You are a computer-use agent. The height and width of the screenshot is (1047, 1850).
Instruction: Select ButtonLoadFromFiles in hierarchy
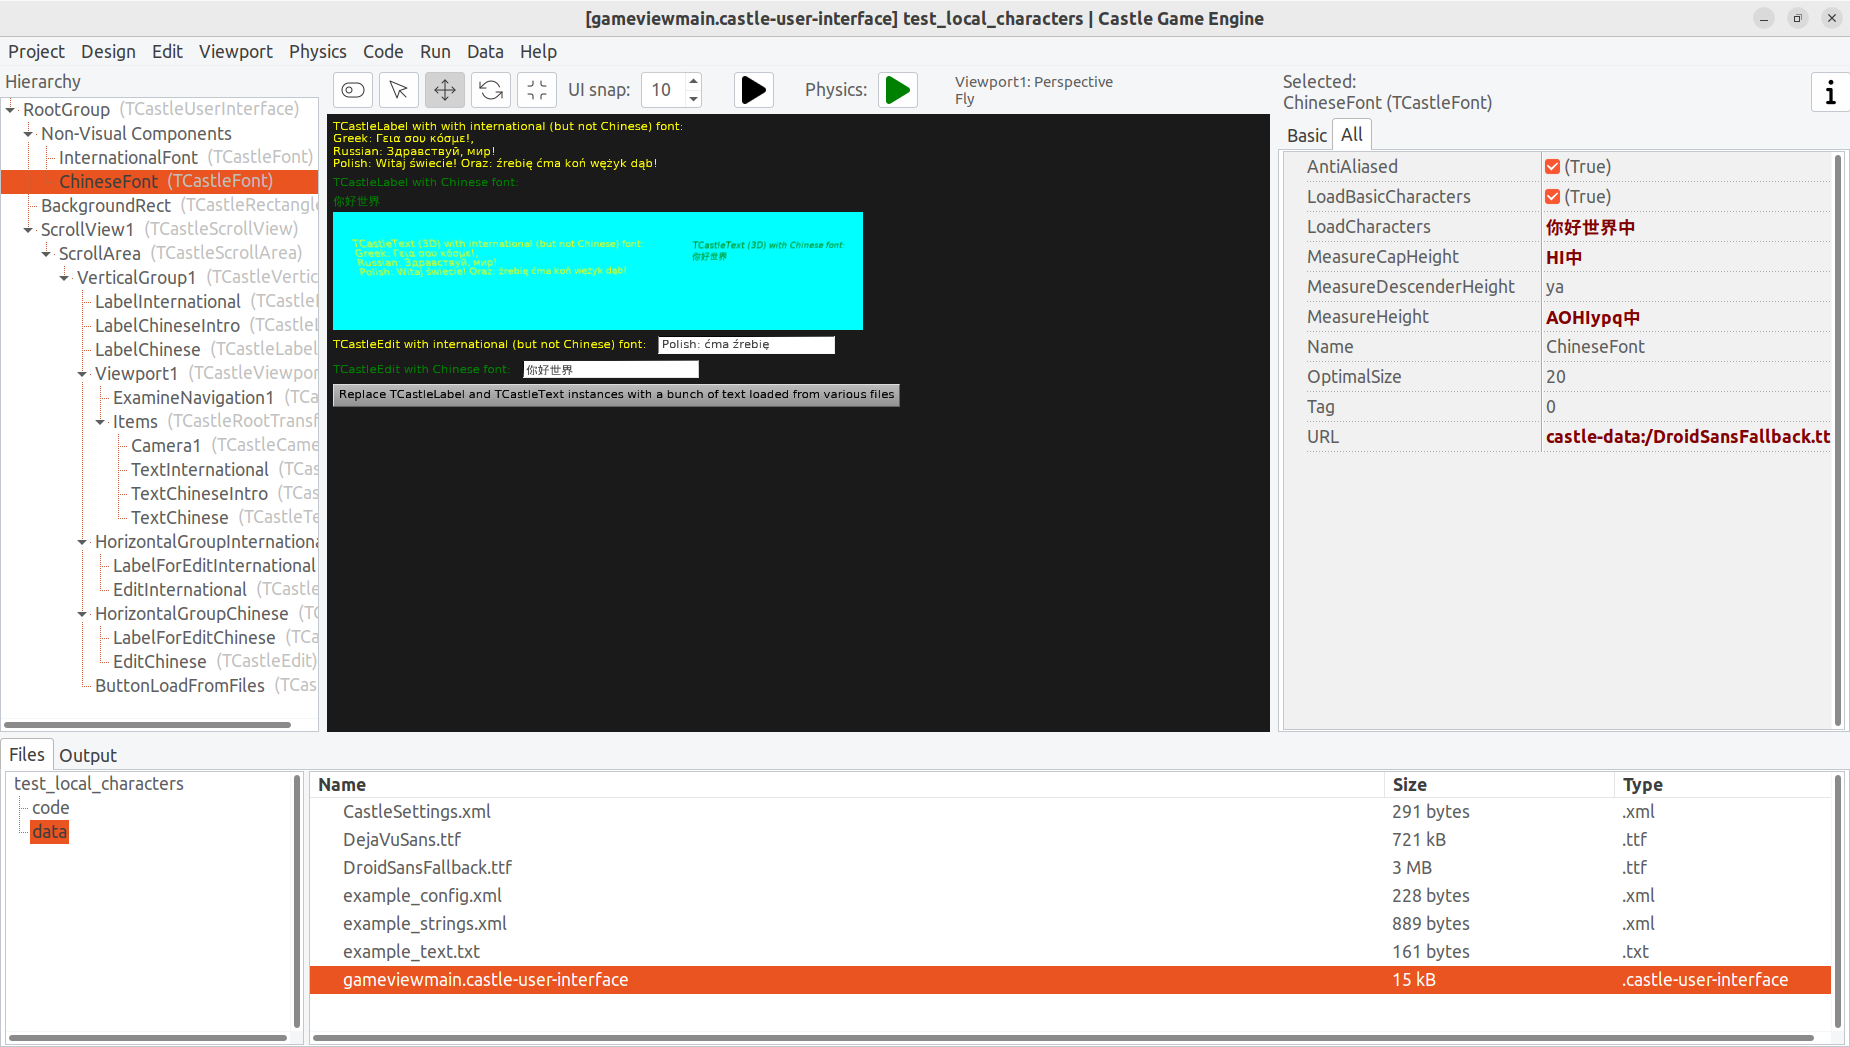click(180, 685)
